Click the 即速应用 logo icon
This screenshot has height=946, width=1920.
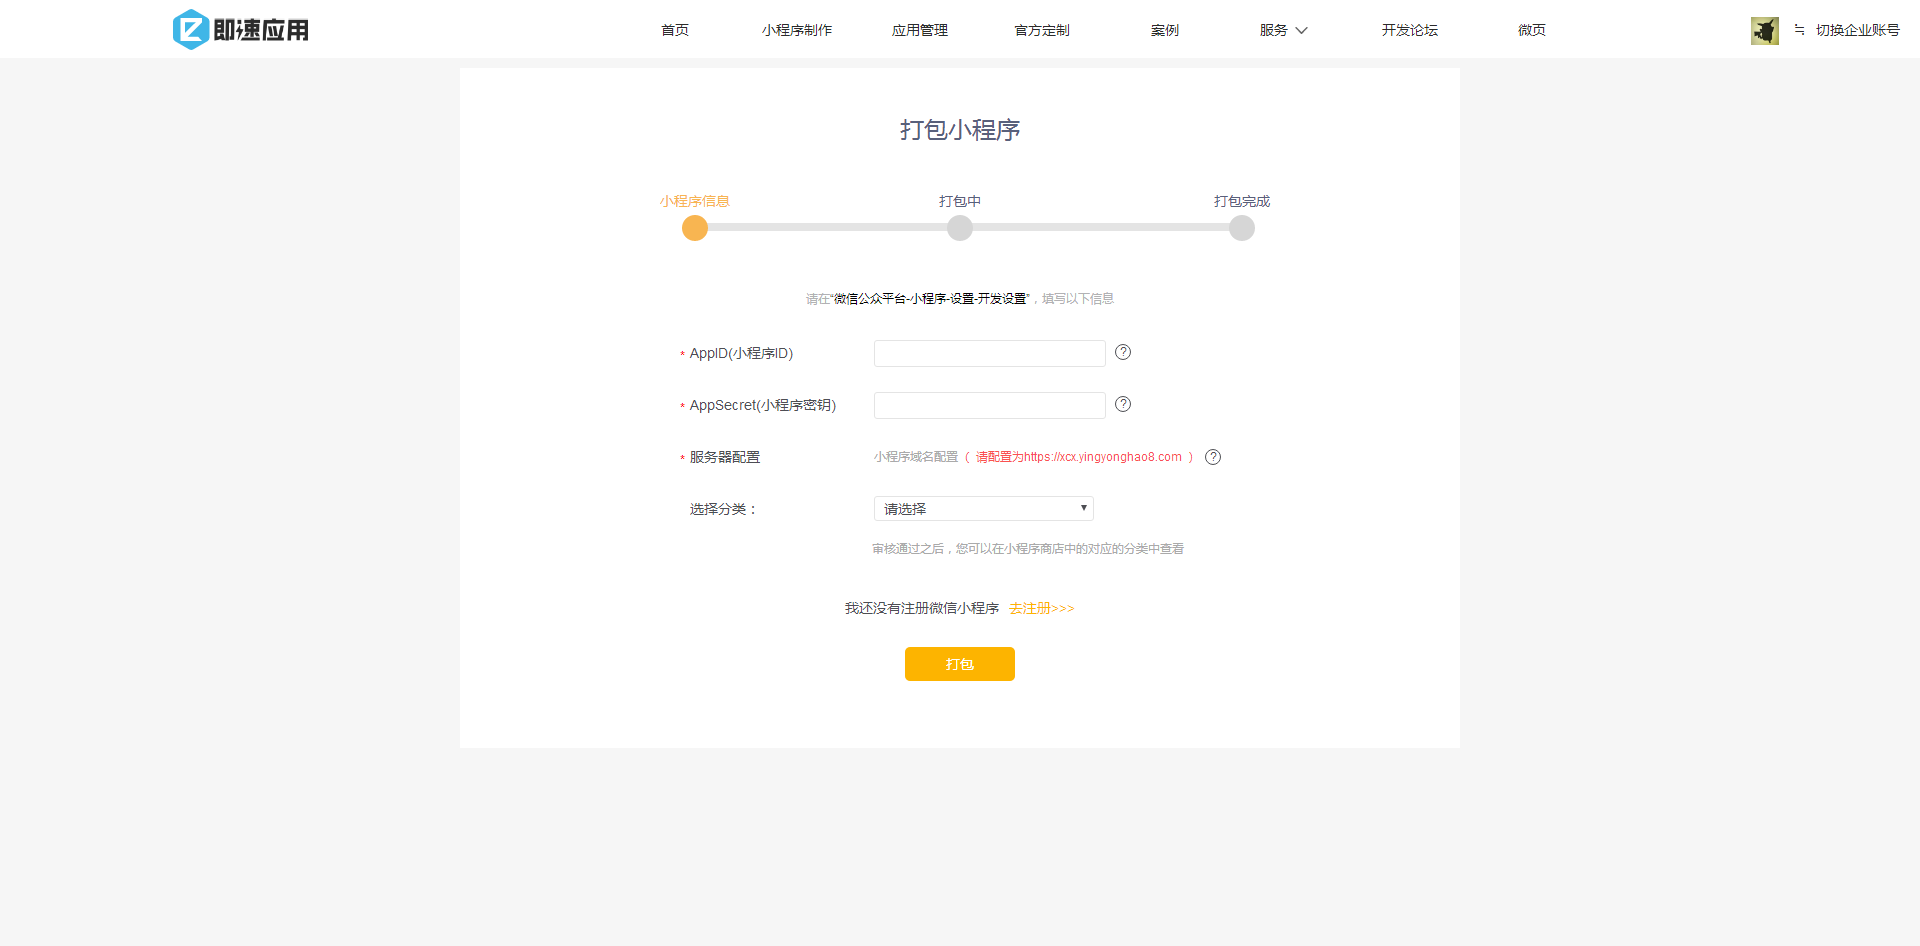click(x=189, y=29)
